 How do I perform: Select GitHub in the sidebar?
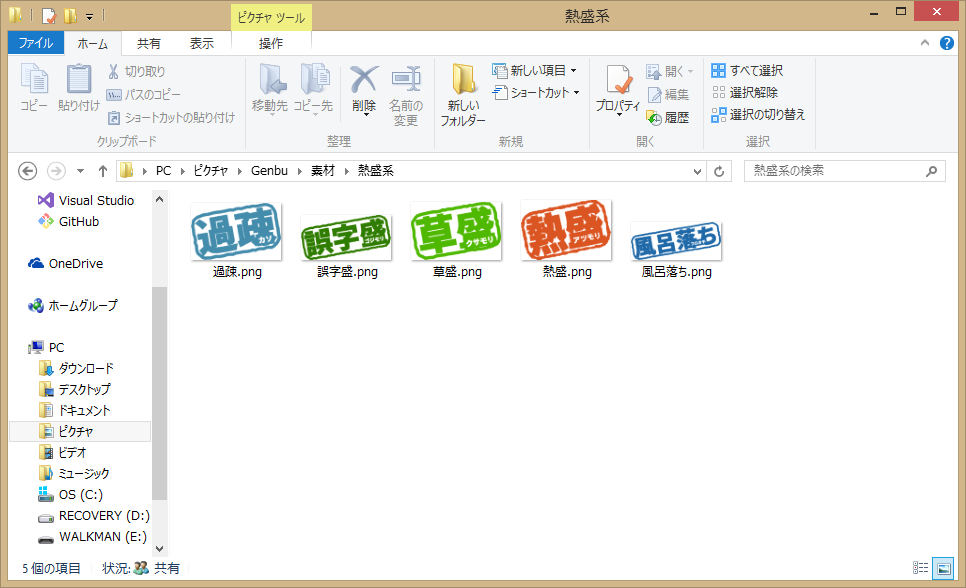pos(78,222)
